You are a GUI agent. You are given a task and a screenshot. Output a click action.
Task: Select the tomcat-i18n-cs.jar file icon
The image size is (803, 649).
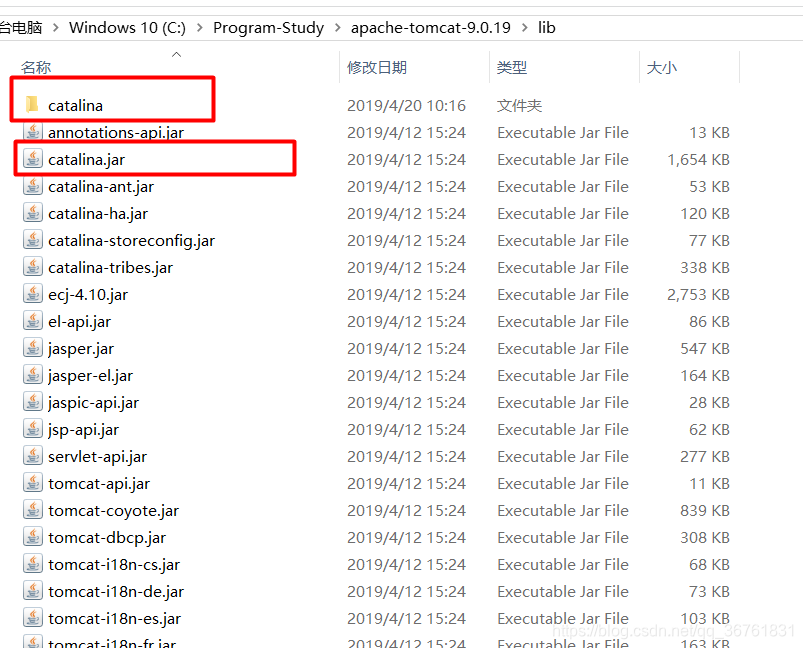pyautogui.click(x=33, y=564)
